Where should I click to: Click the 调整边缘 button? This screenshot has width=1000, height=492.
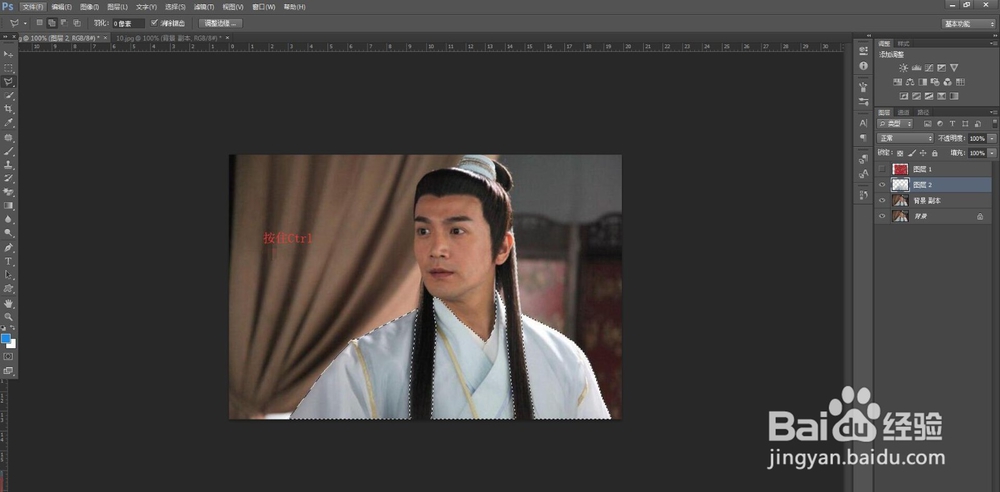[x=221, y=24]
